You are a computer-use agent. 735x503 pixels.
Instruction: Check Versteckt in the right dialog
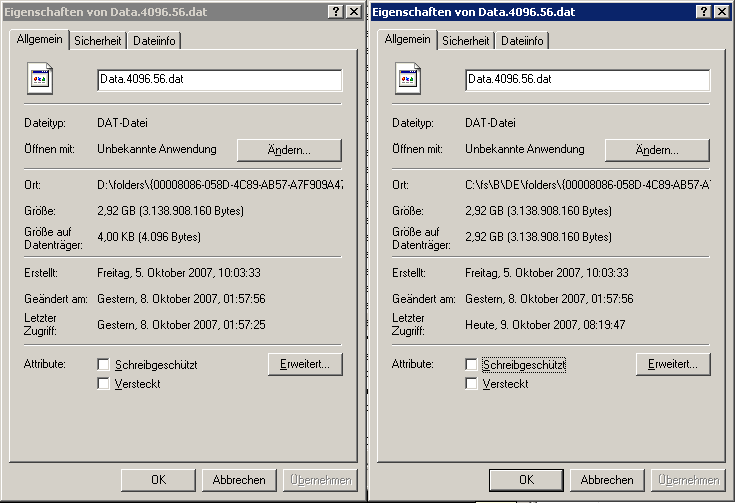point(472,384)
